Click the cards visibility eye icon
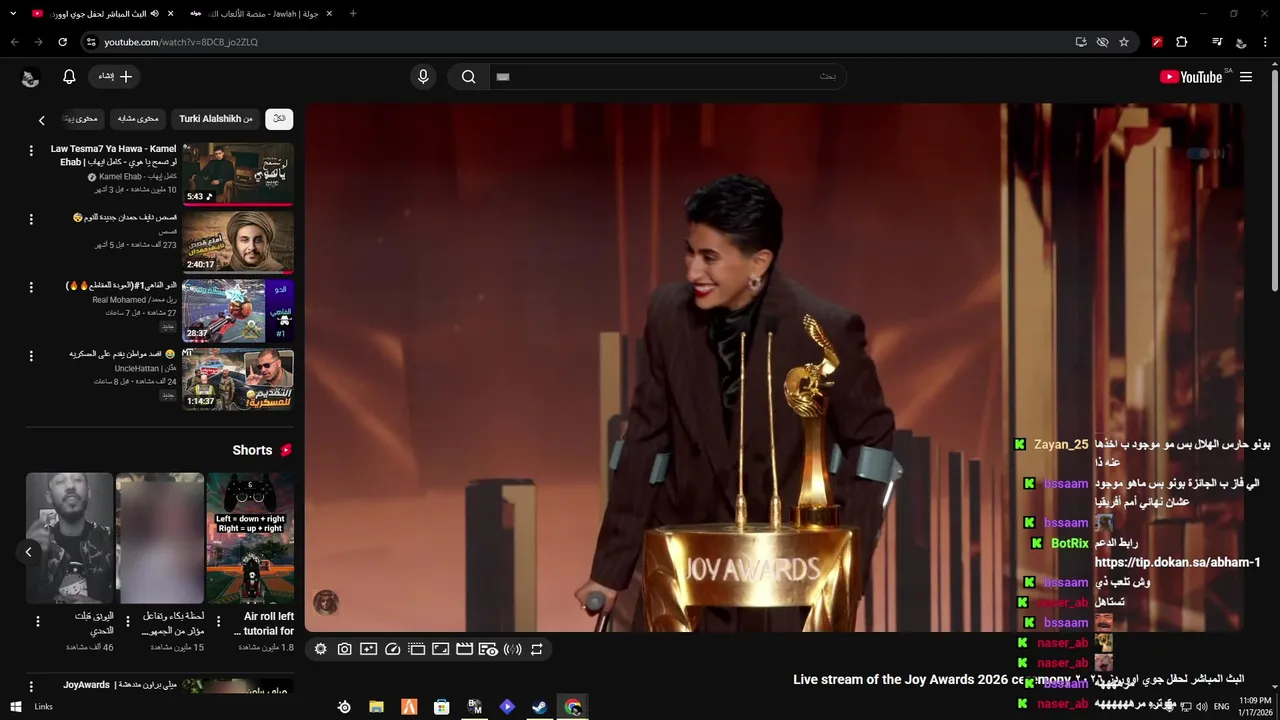The height and width of the screenshot is (720, 1280). pyautogui.click(x=489, y=649)
